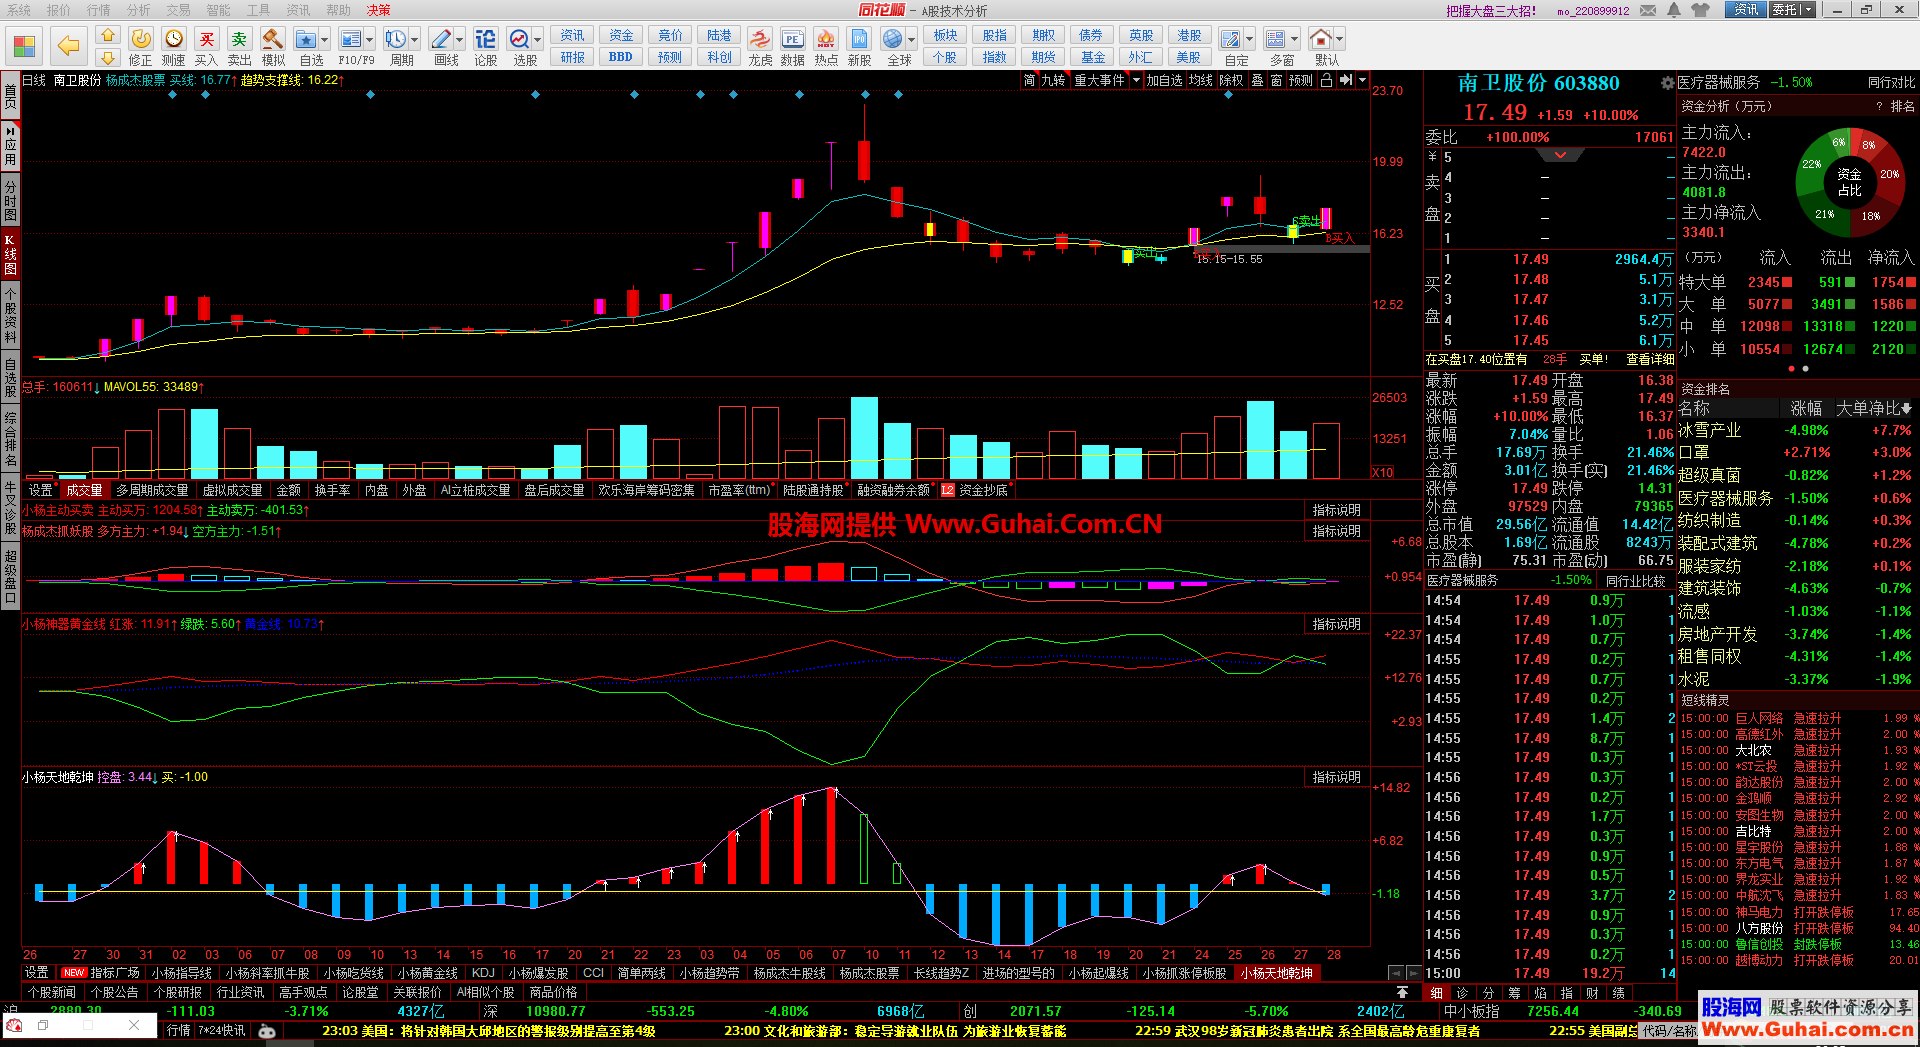
Task: Expand the 全球 dropdown arrow
Action: 912,40
